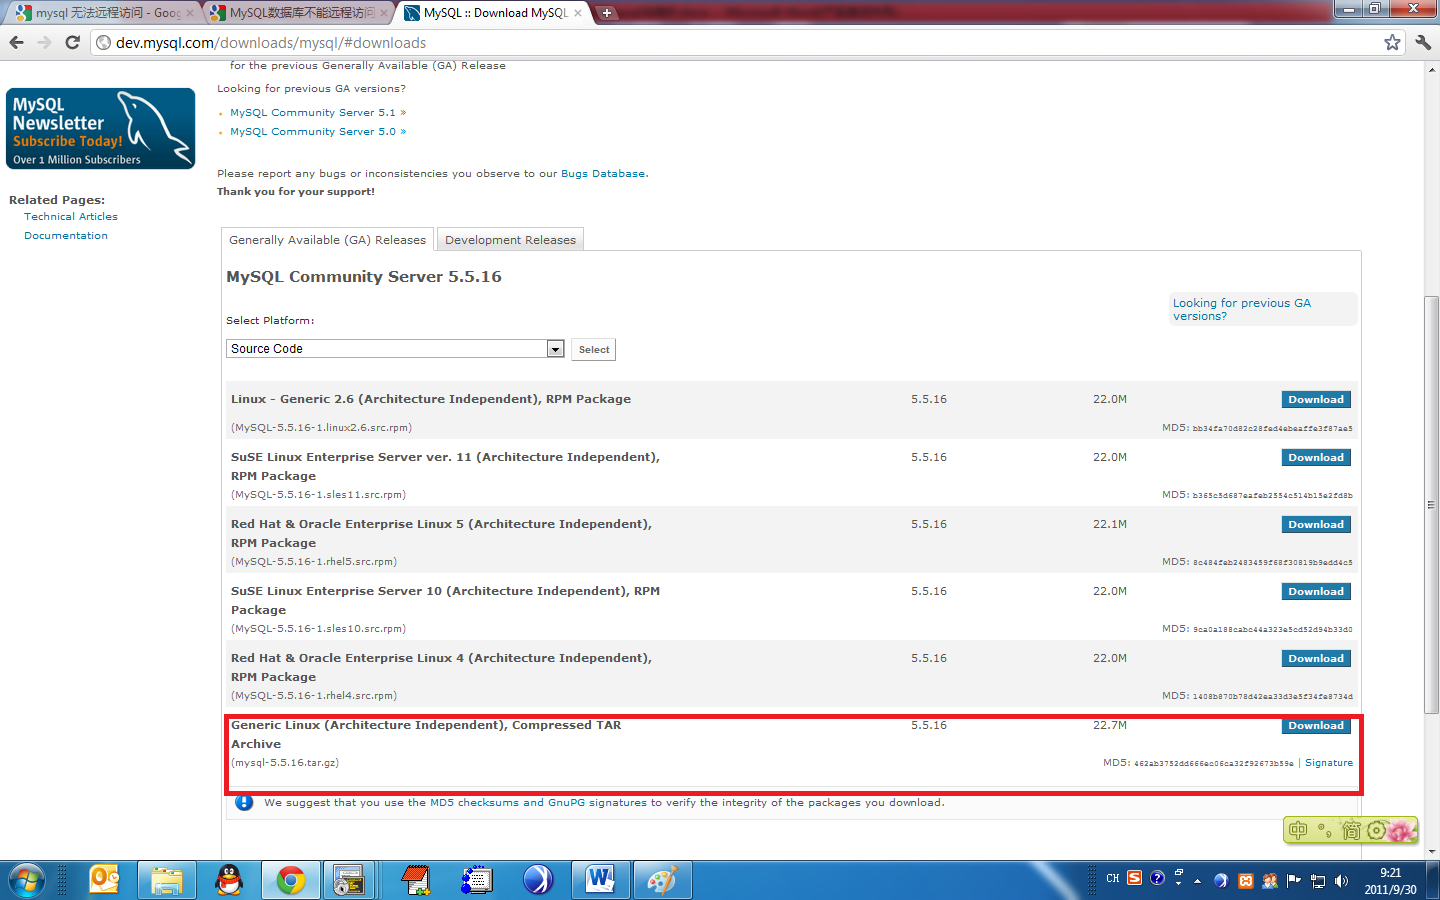Click the CH language indicator in tray
Image resolution: width=1440 pixels, height=900 pixels.
pos(1112,879)
